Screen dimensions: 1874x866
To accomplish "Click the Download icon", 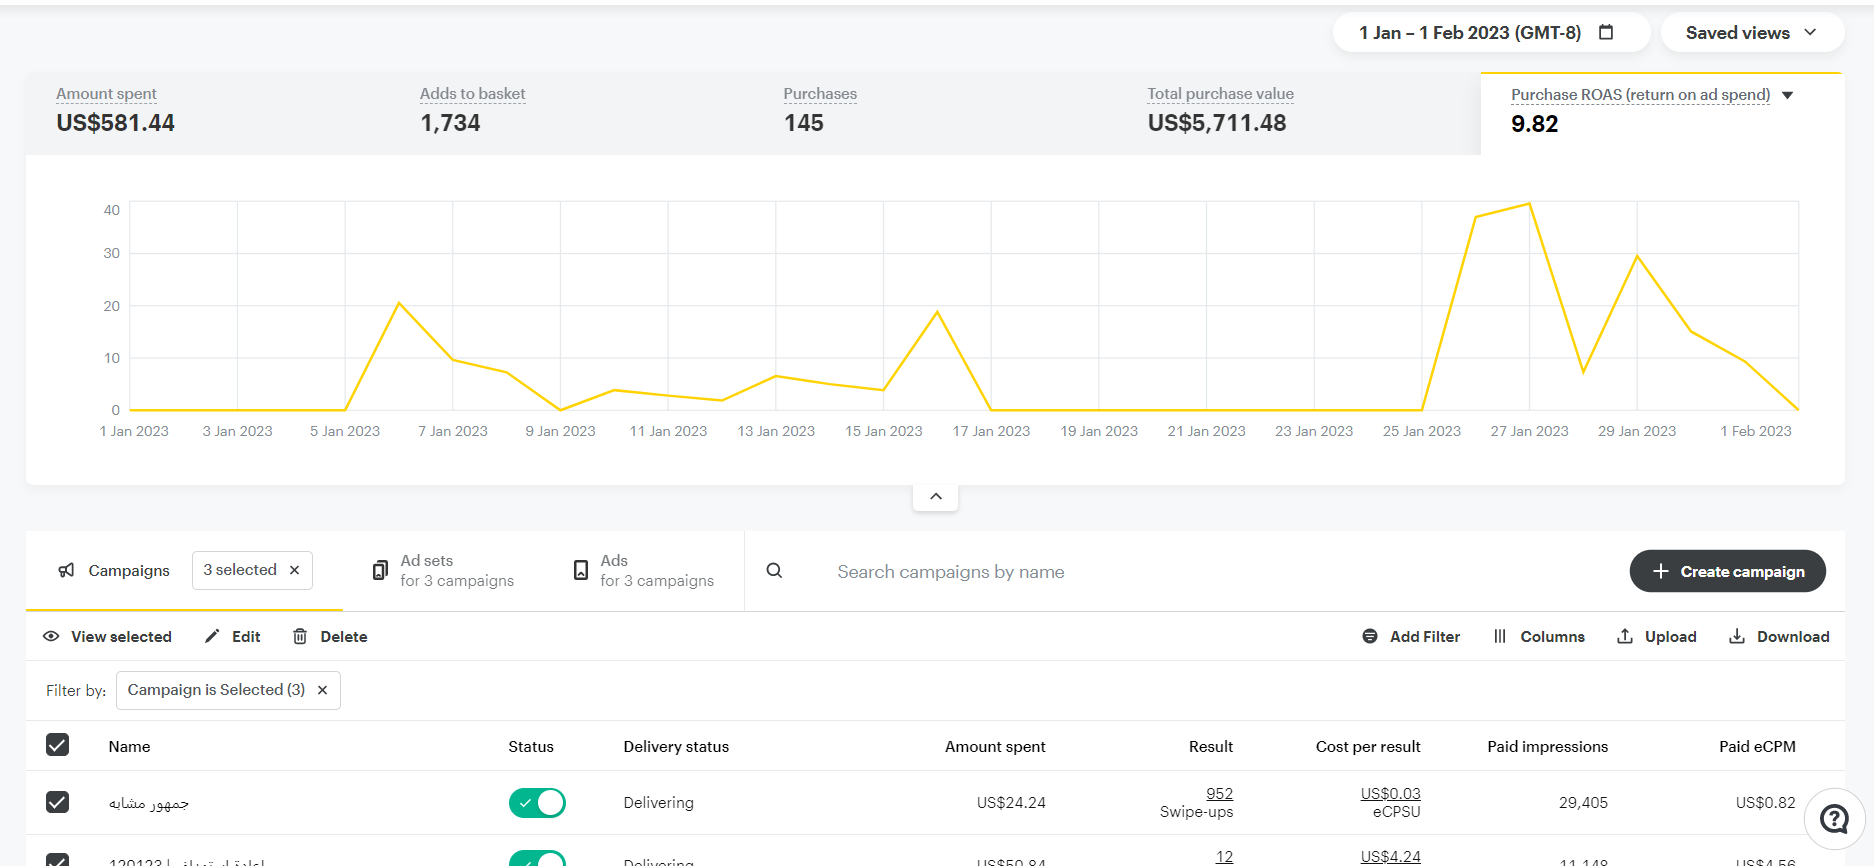I will [x=1737, y=637].
